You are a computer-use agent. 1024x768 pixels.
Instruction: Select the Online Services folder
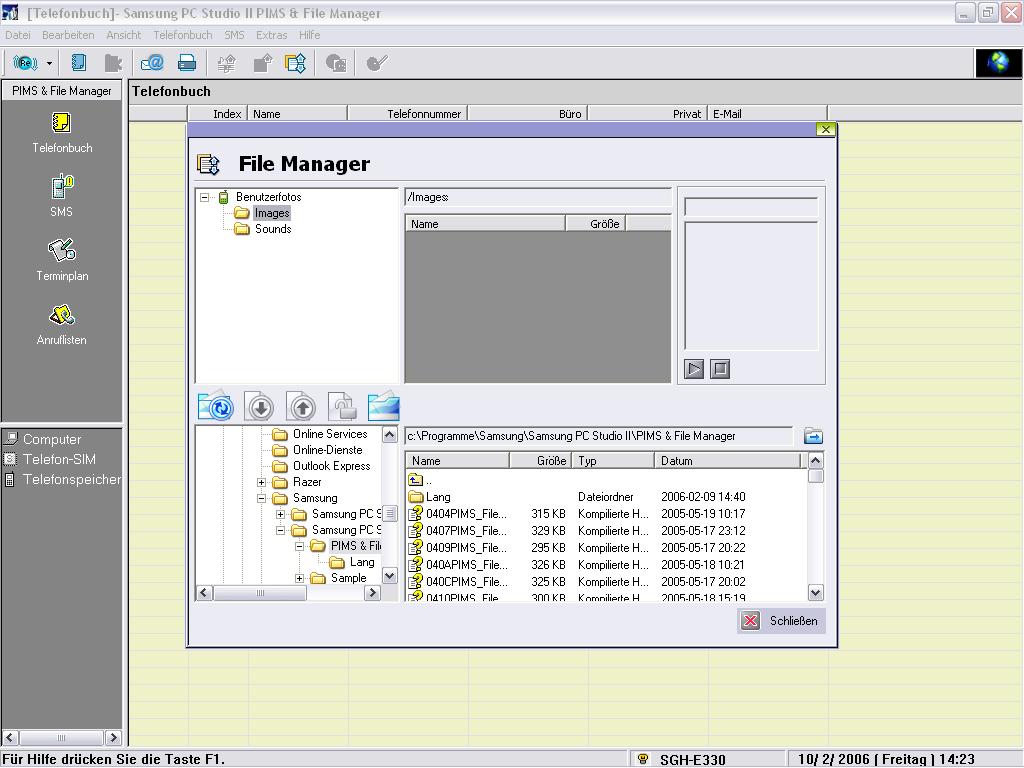point(330,434)
